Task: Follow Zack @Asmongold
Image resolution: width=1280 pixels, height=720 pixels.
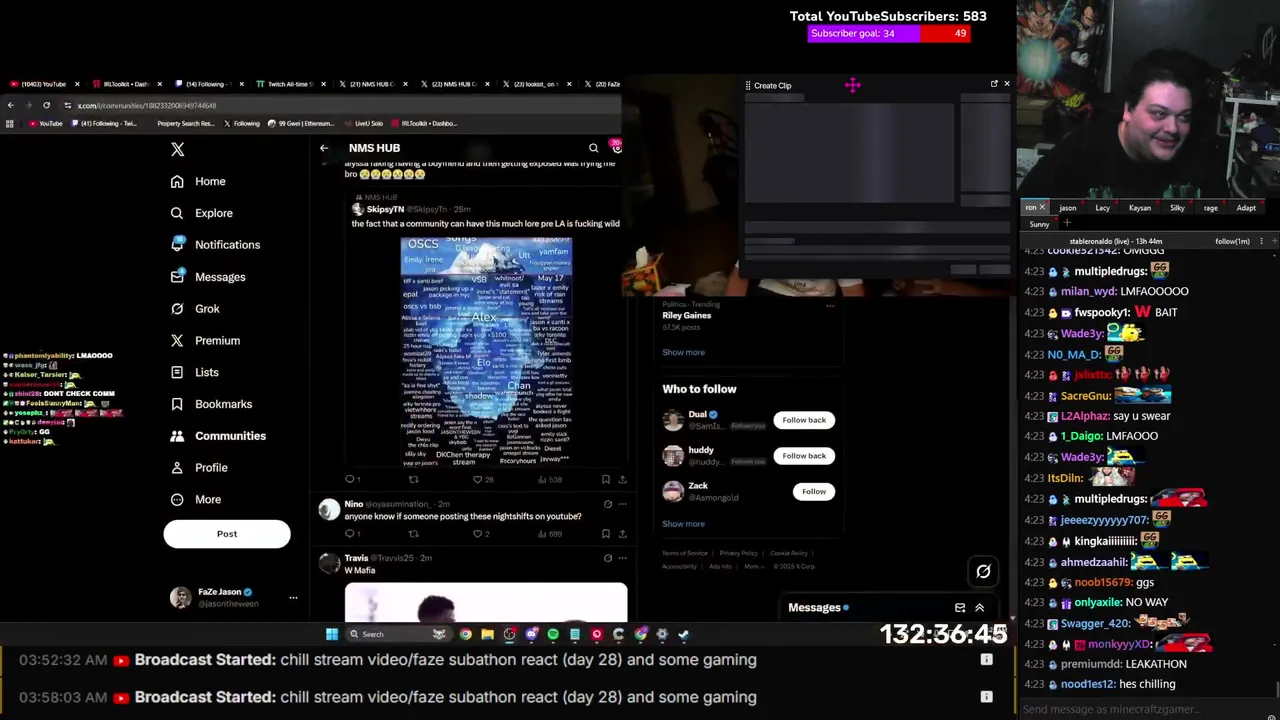Action: [x=814, y=492]
